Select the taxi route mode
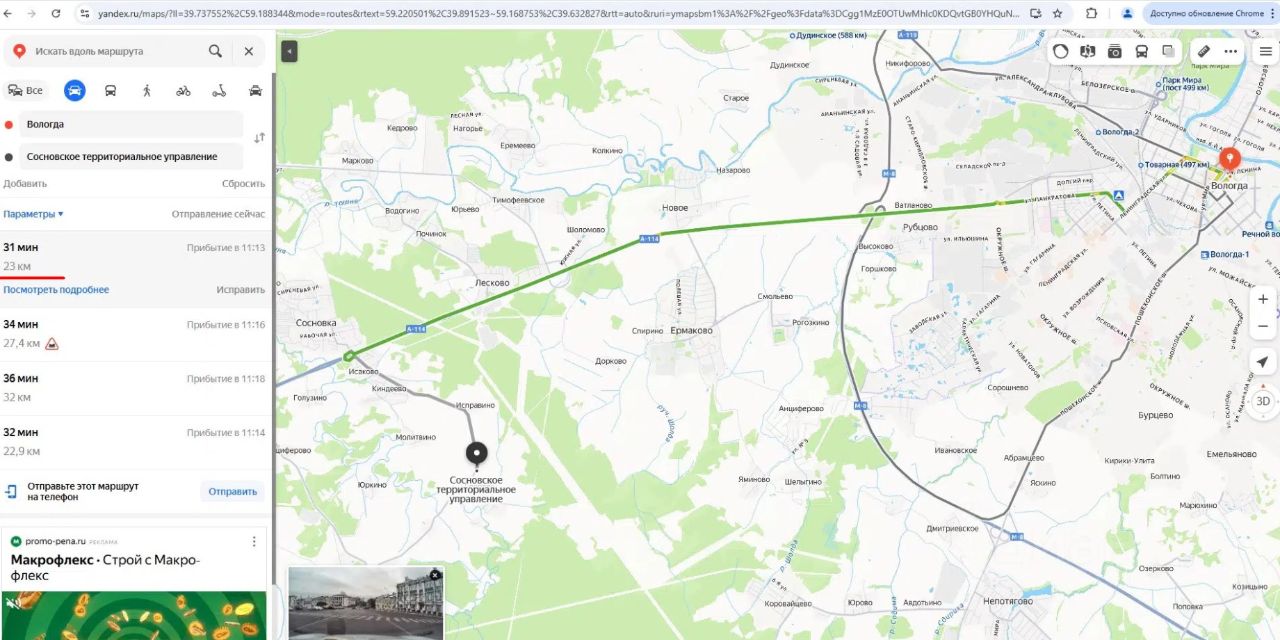The width and height of the screenshot is (1280, 640). pos(255,90)
